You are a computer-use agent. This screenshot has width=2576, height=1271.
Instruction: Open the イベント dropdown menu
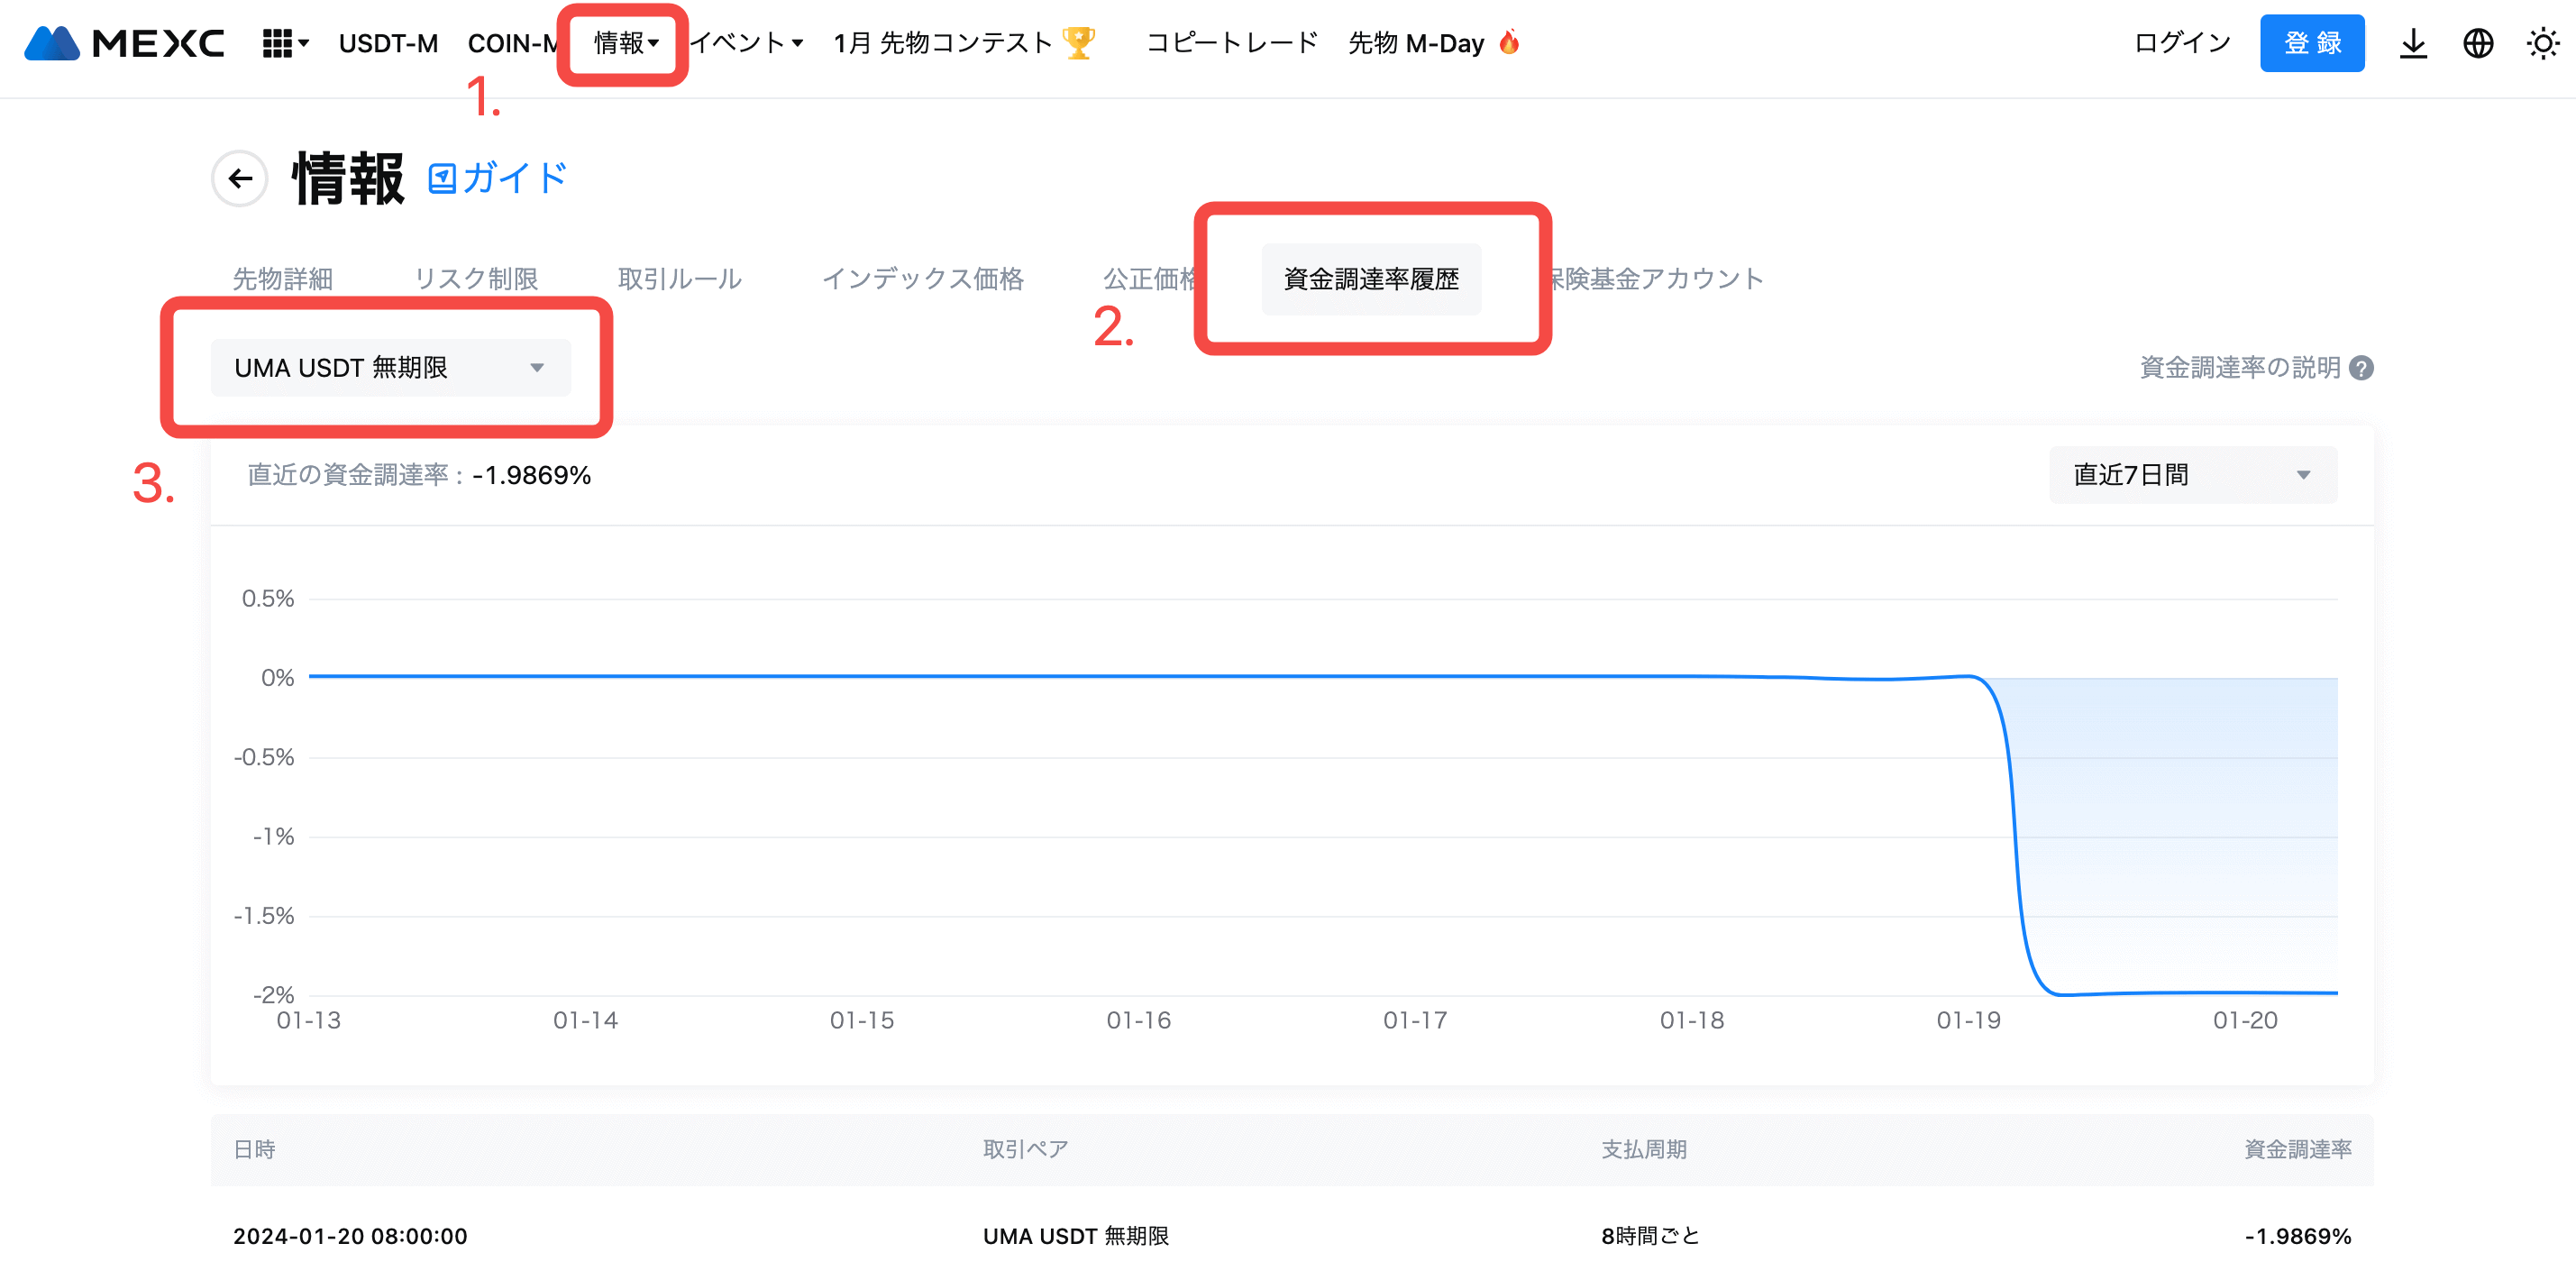[746, 43]
